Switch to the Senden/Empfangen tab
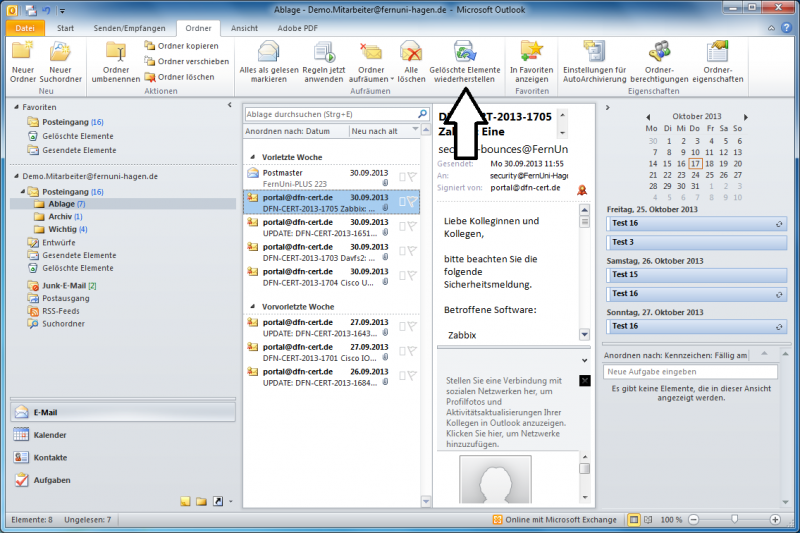 coord(129,28)
